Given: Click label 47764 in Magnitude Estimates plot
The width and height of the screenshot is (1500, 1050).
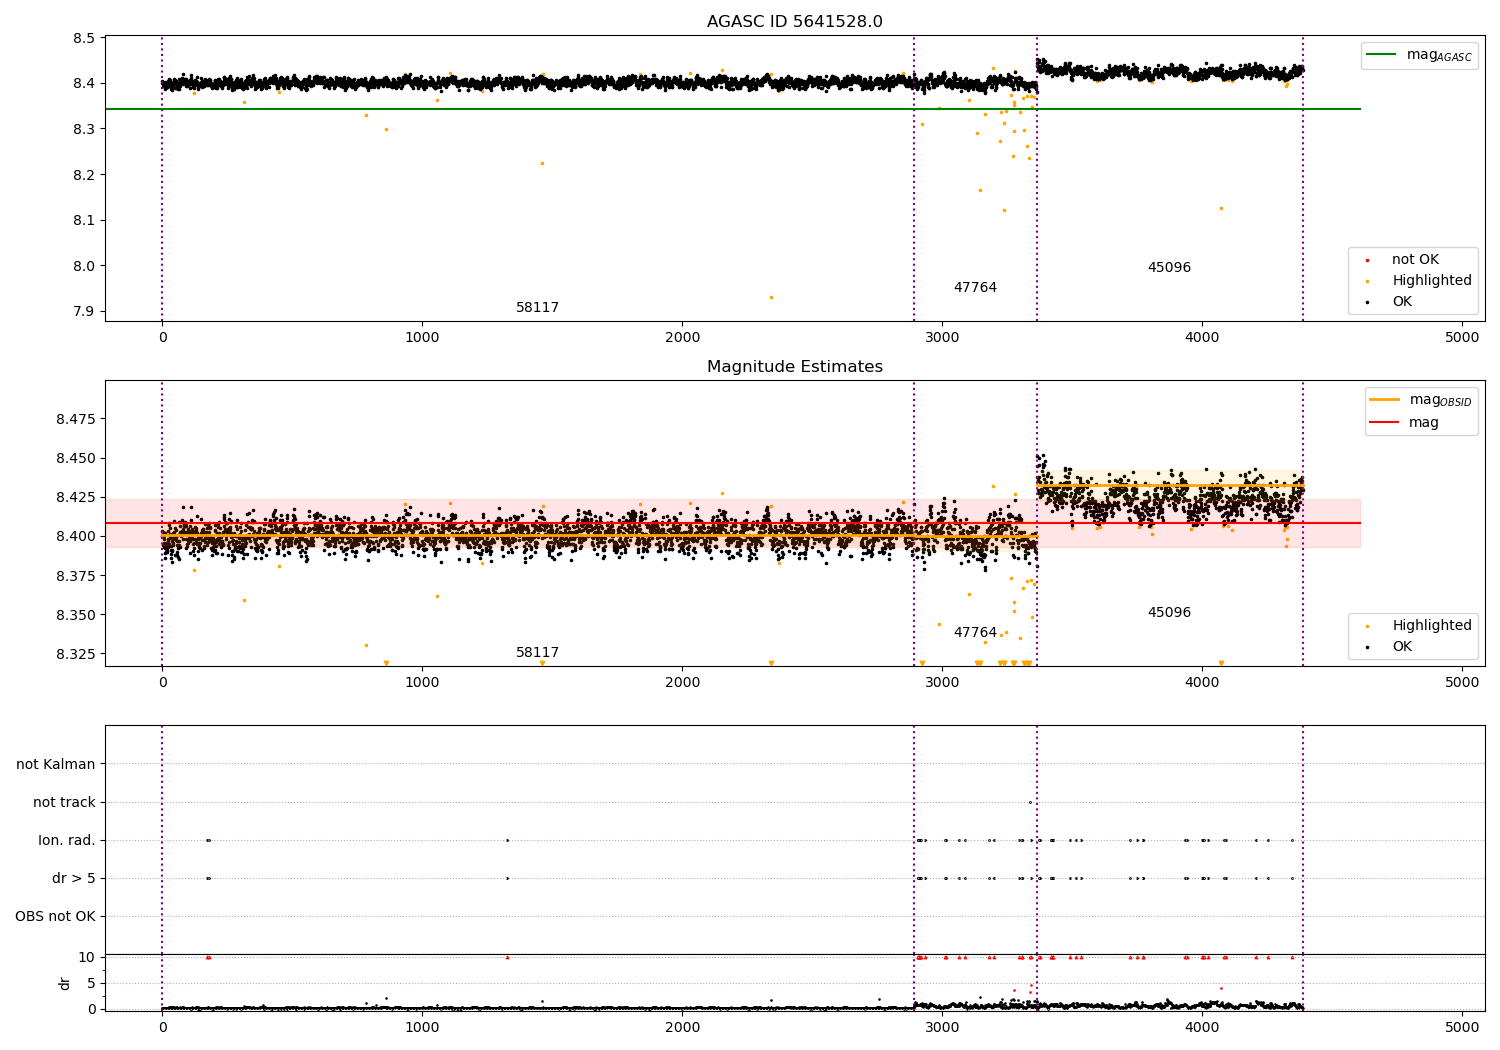Looking at the screenshot, I should pos(975,633).
